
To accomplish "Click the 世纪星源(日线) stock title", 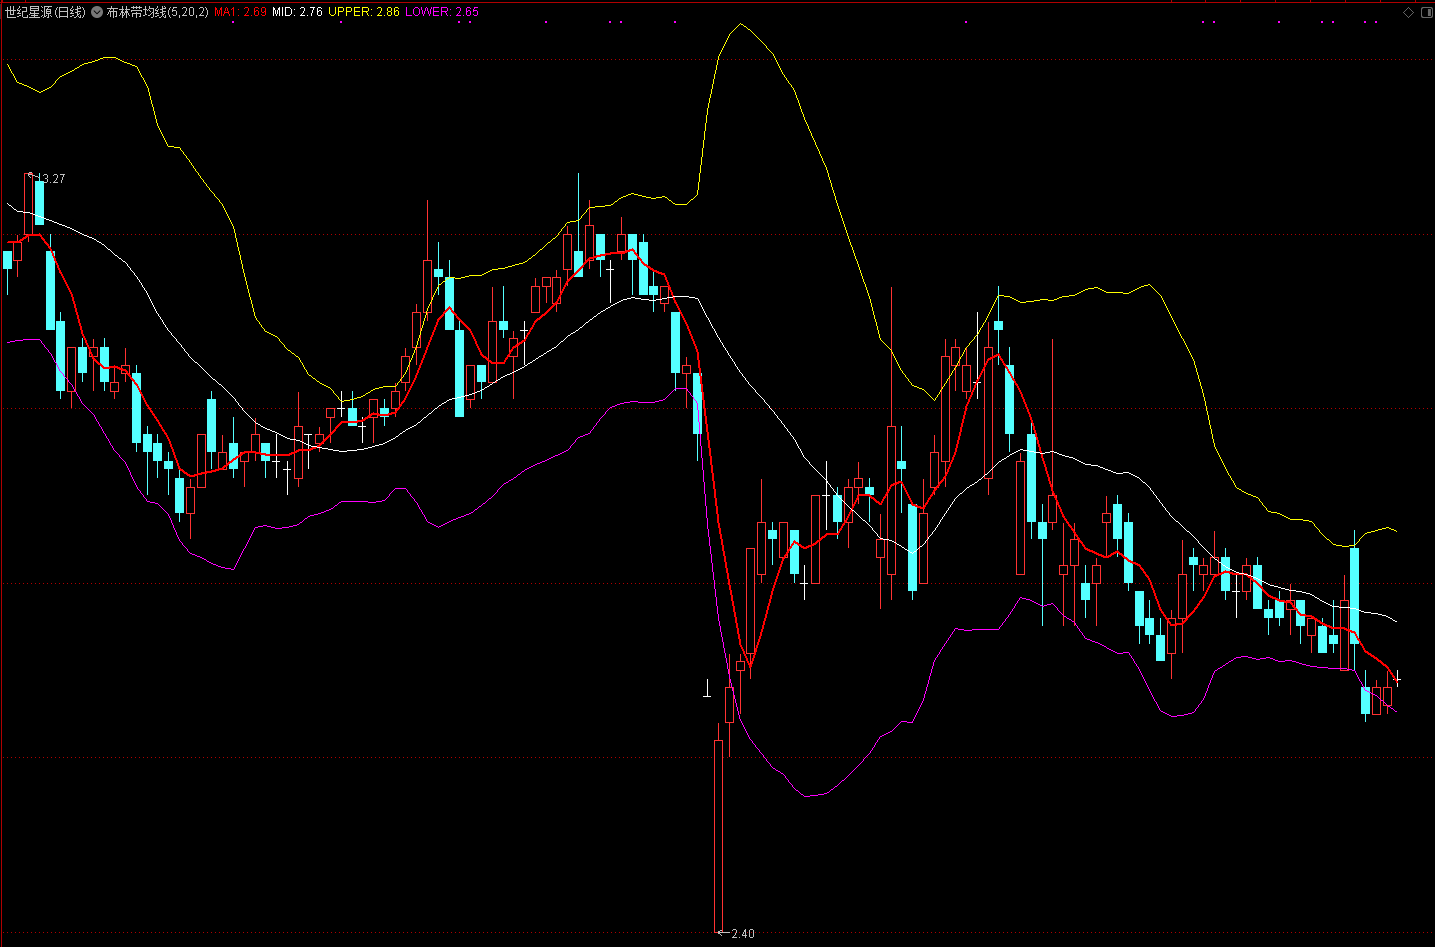I will pyautogui.click(x=45, y=12).
